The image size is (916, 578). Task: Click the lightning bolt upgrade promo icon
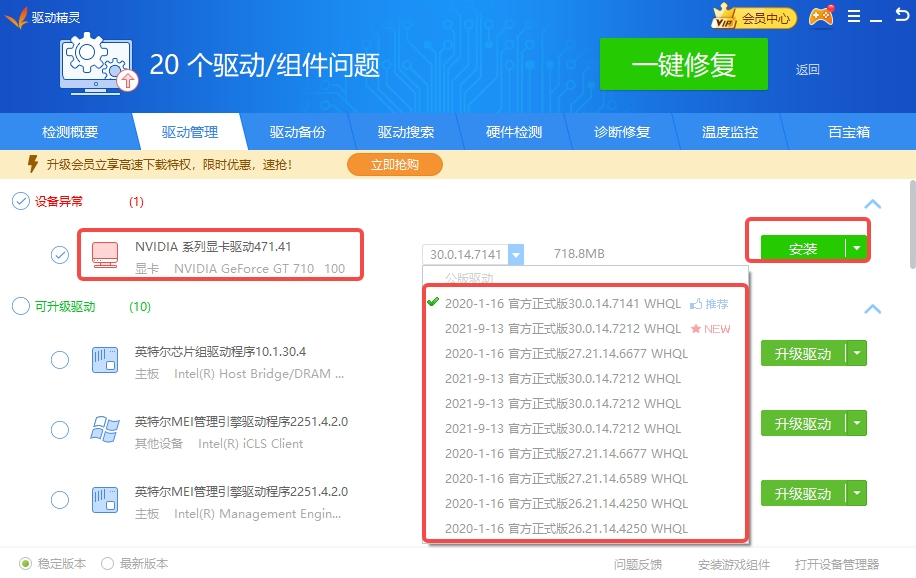[32, 164]
